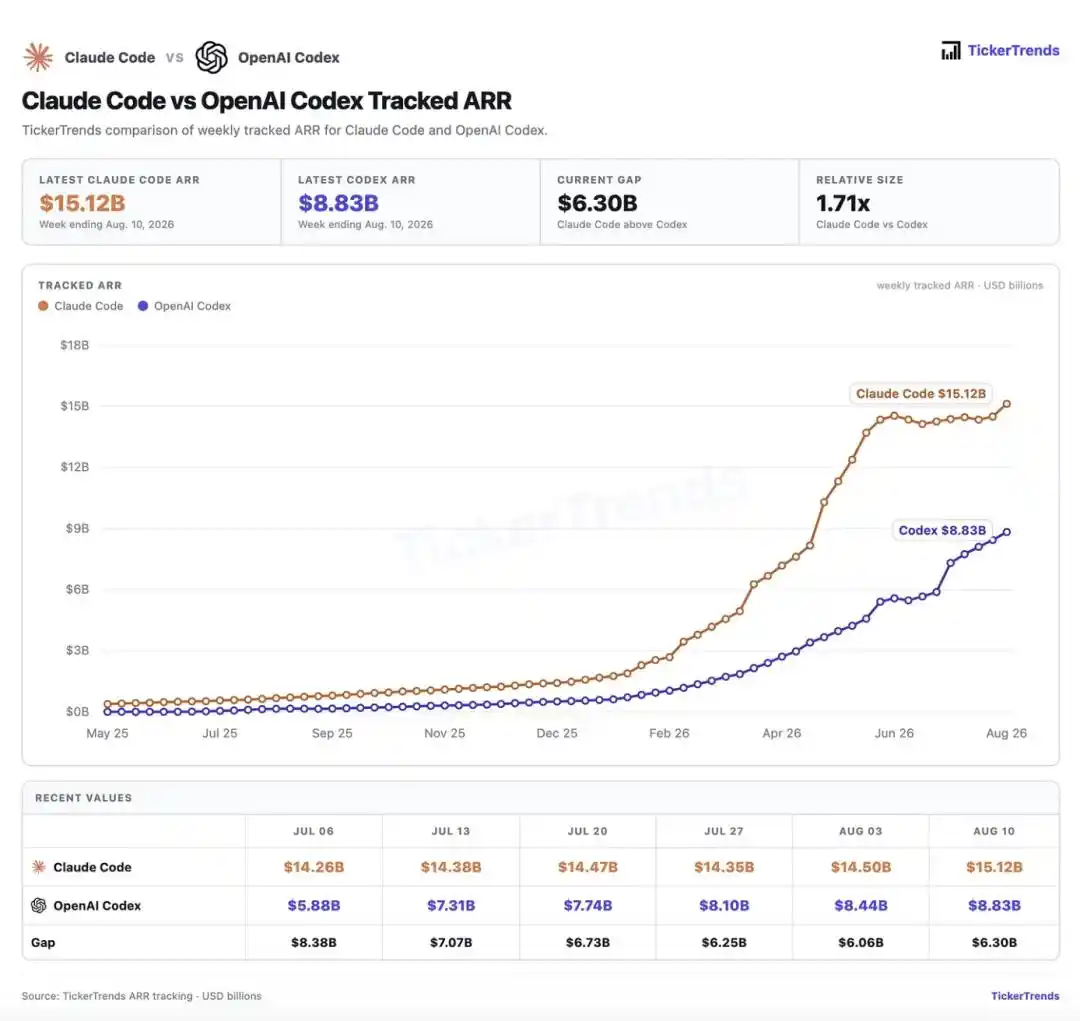The width and height of the screenshot is (1080, 1021).
Task: Click the 'Feb 26' x-axis label
Action: 669,733
